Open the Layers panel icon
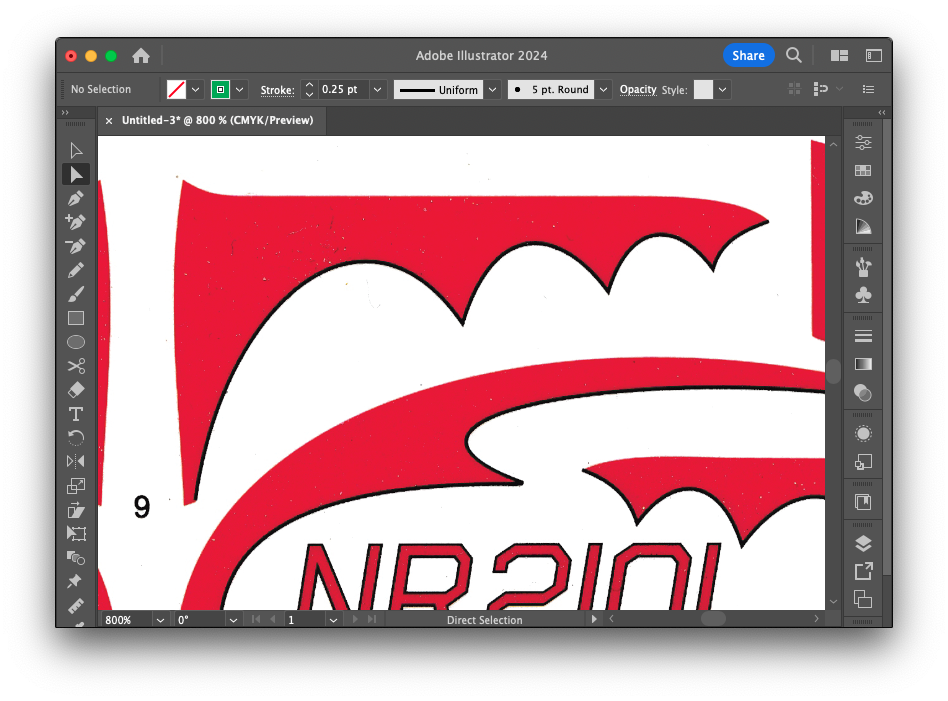 (863, 544)
